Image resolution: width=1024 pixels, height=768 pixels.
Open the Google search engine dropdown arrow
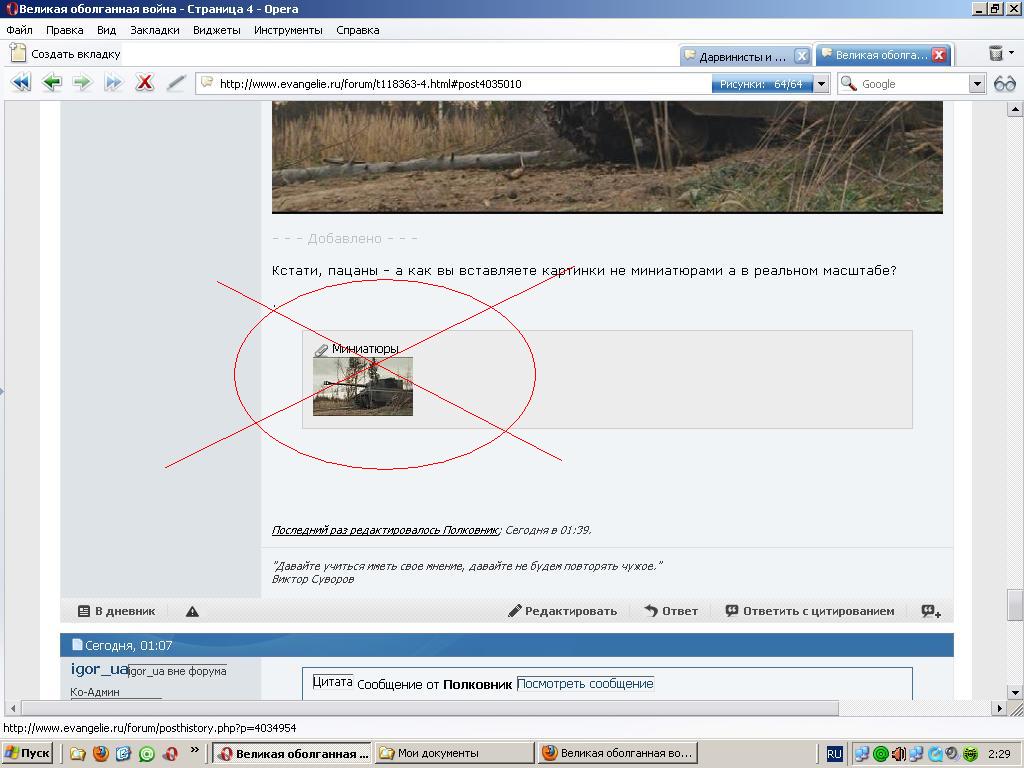click(977, 84)
